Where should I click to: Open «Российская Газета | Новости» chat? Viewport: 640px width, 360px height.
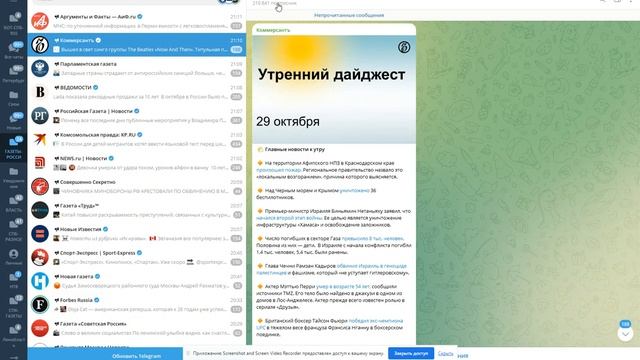click(x=137, y=116)
